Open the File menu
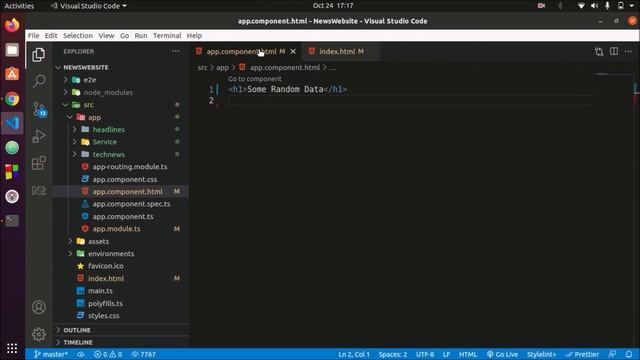Image resolution: width=640 pixels, height=360 pixels. pyautogui.click(x=33, y=36)
